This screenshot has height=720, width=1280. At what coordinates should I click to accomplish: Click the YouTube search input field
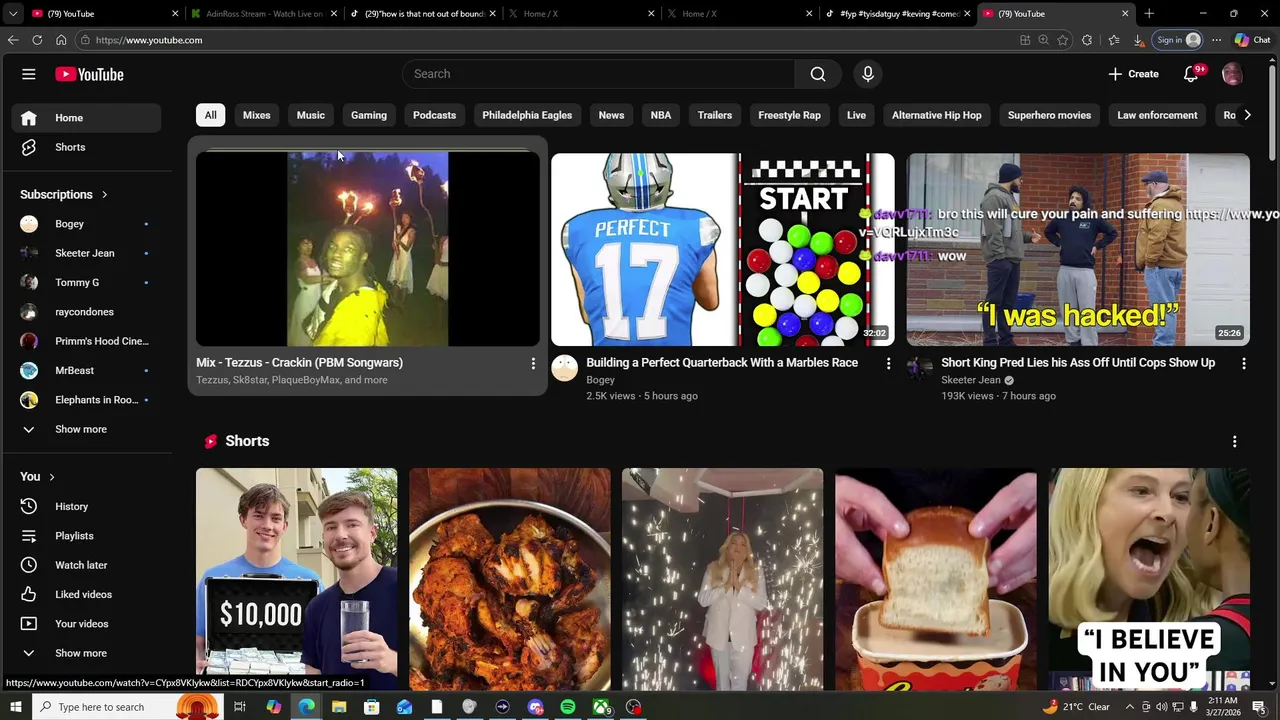coord(599,74)
